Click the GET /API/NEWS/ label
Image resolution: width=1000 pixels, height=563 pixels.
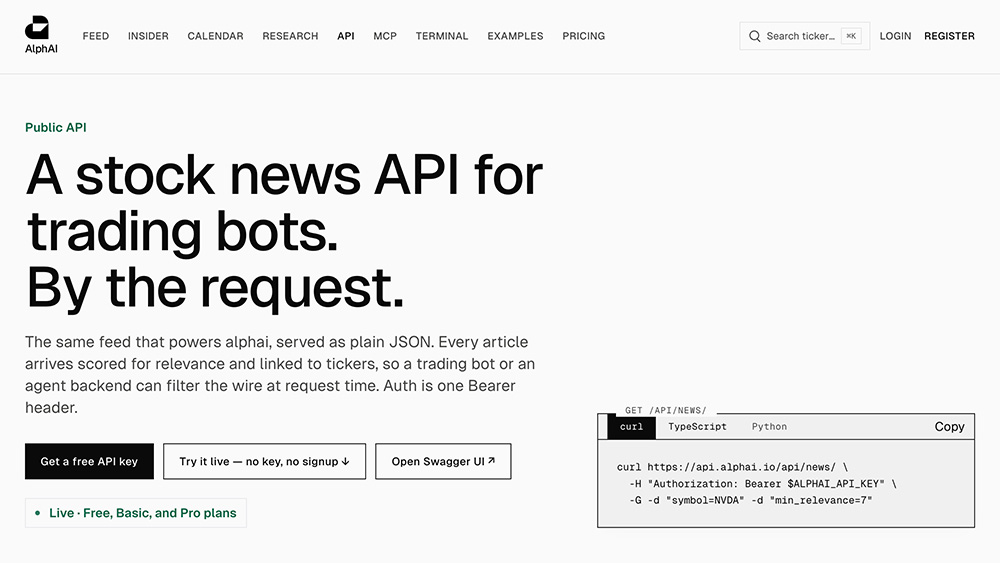(665, 410)
